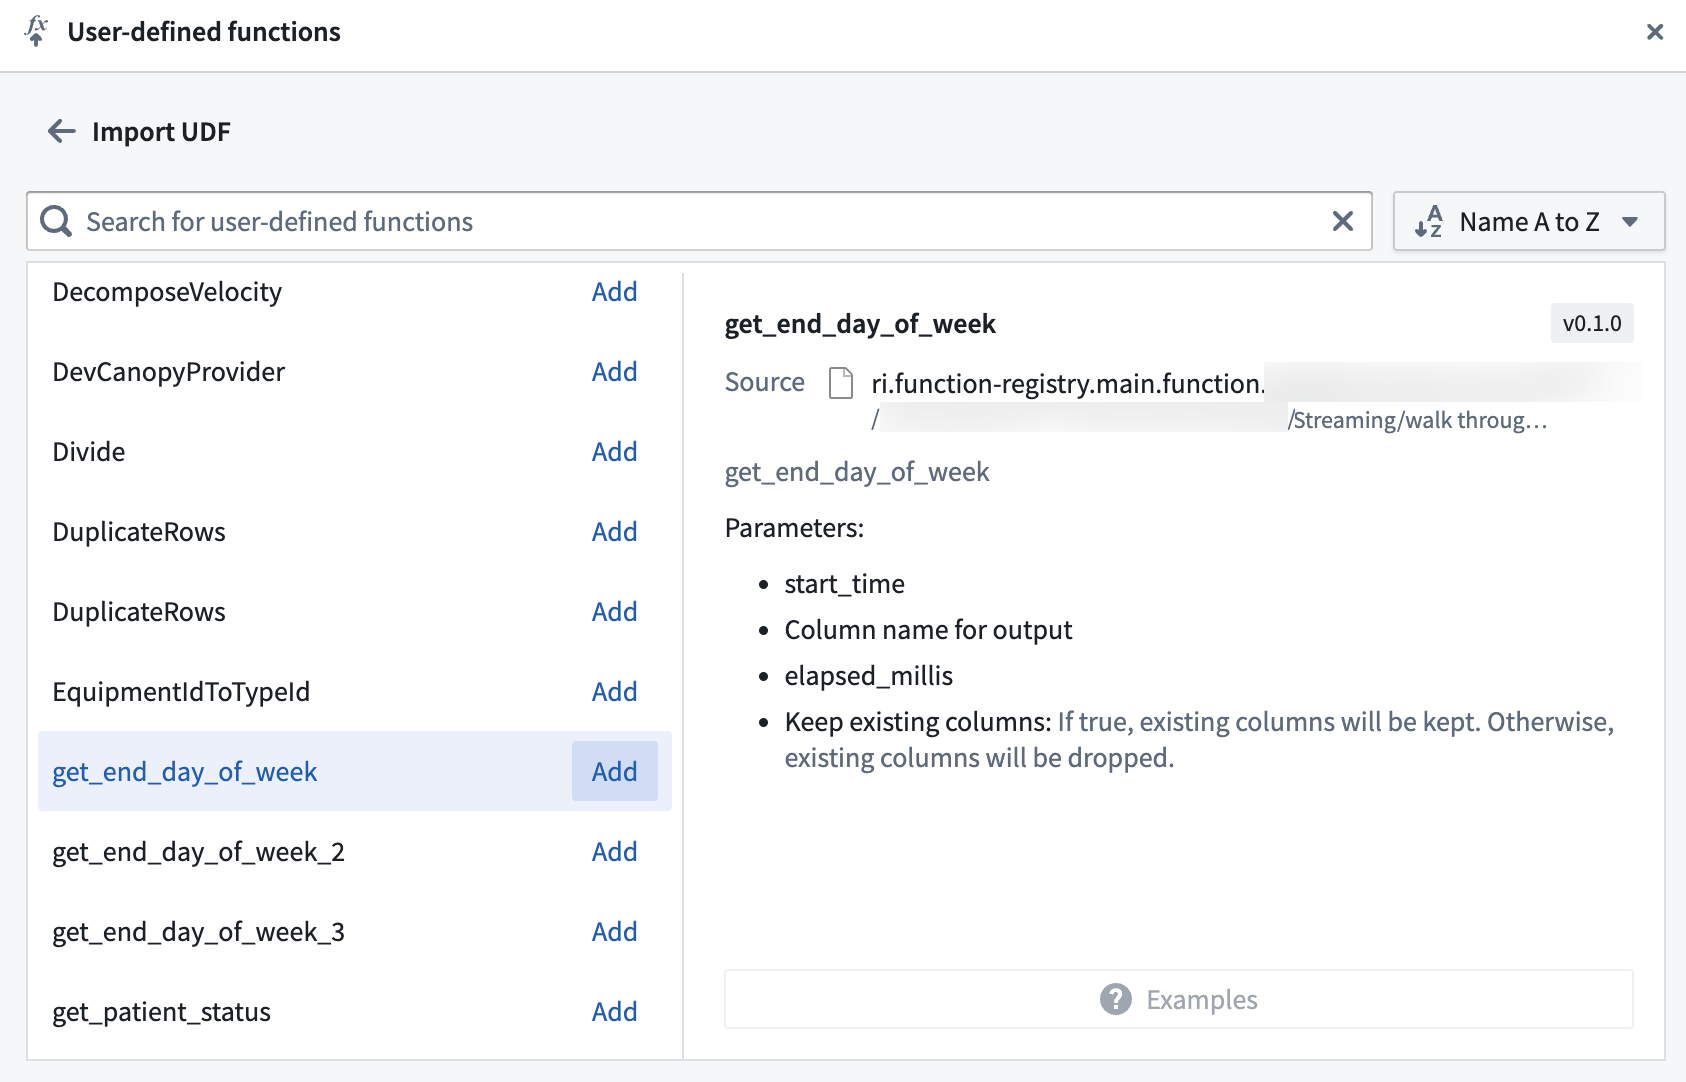This screenshot has width=1686, height=1082.
Task: Select get_end_day_of_week_3 in the list
Action: (x=198, y=931)
